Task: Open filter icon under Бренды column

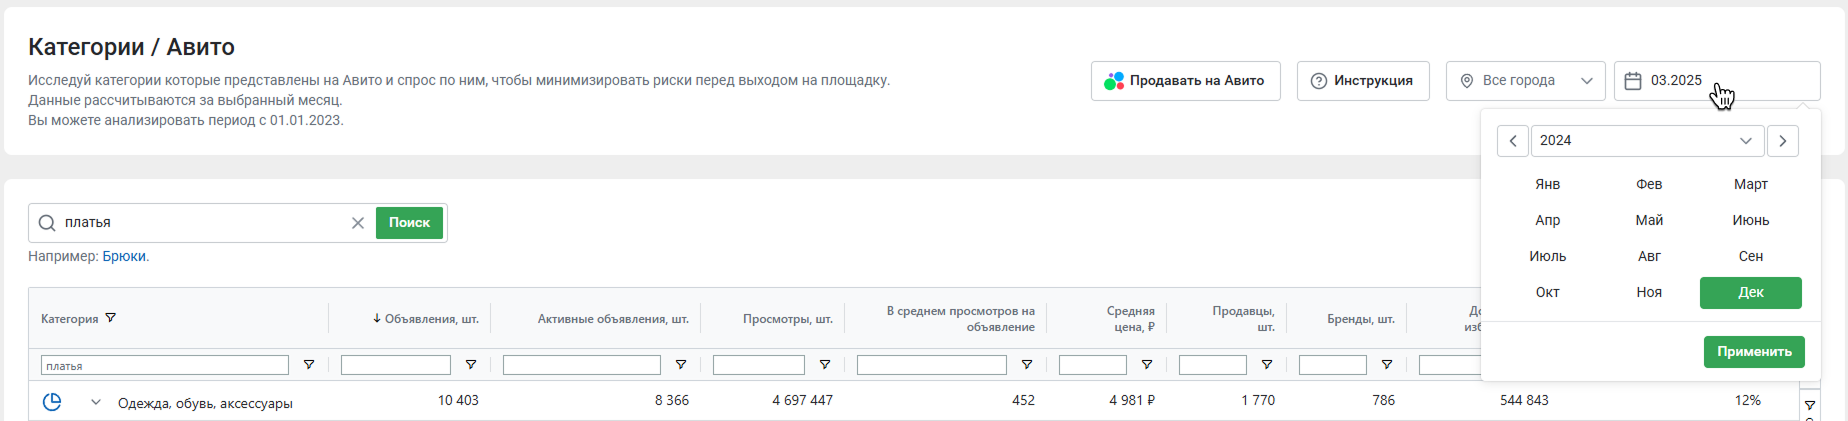Action: (x=1387, y=365)
